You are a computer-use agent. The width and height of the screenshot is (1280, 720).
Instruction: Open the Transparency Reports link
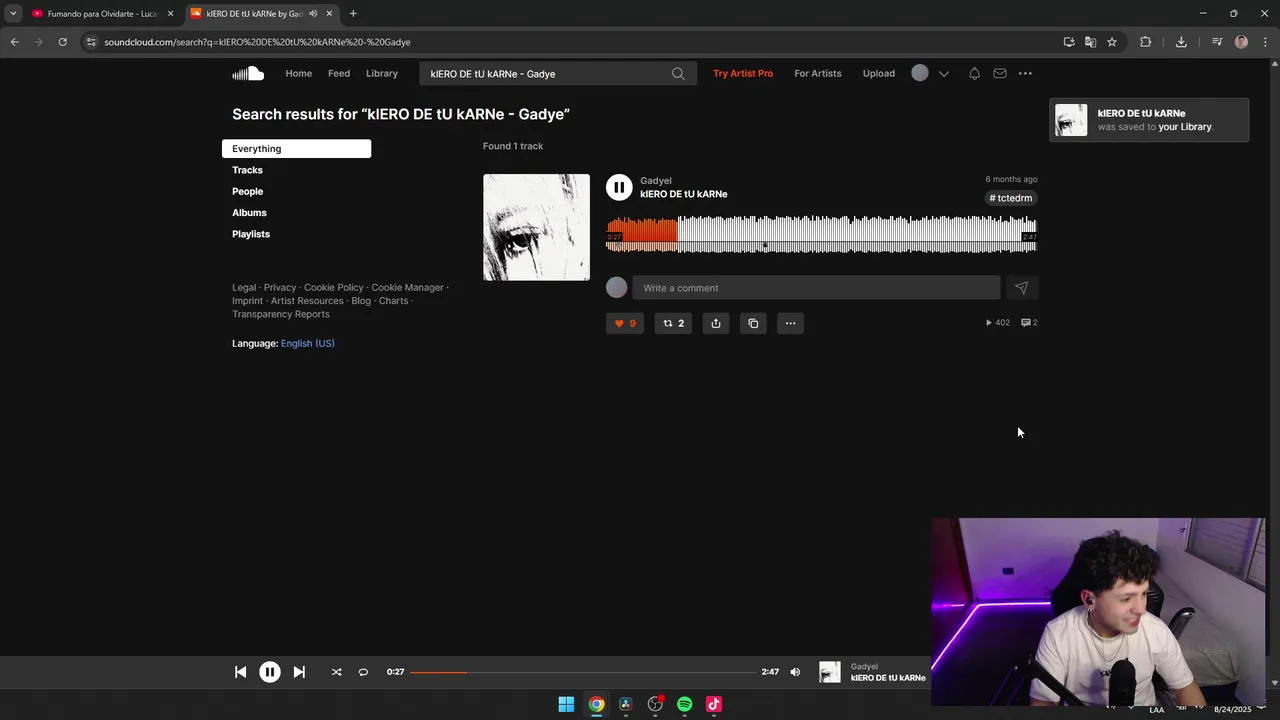point(281,314)
